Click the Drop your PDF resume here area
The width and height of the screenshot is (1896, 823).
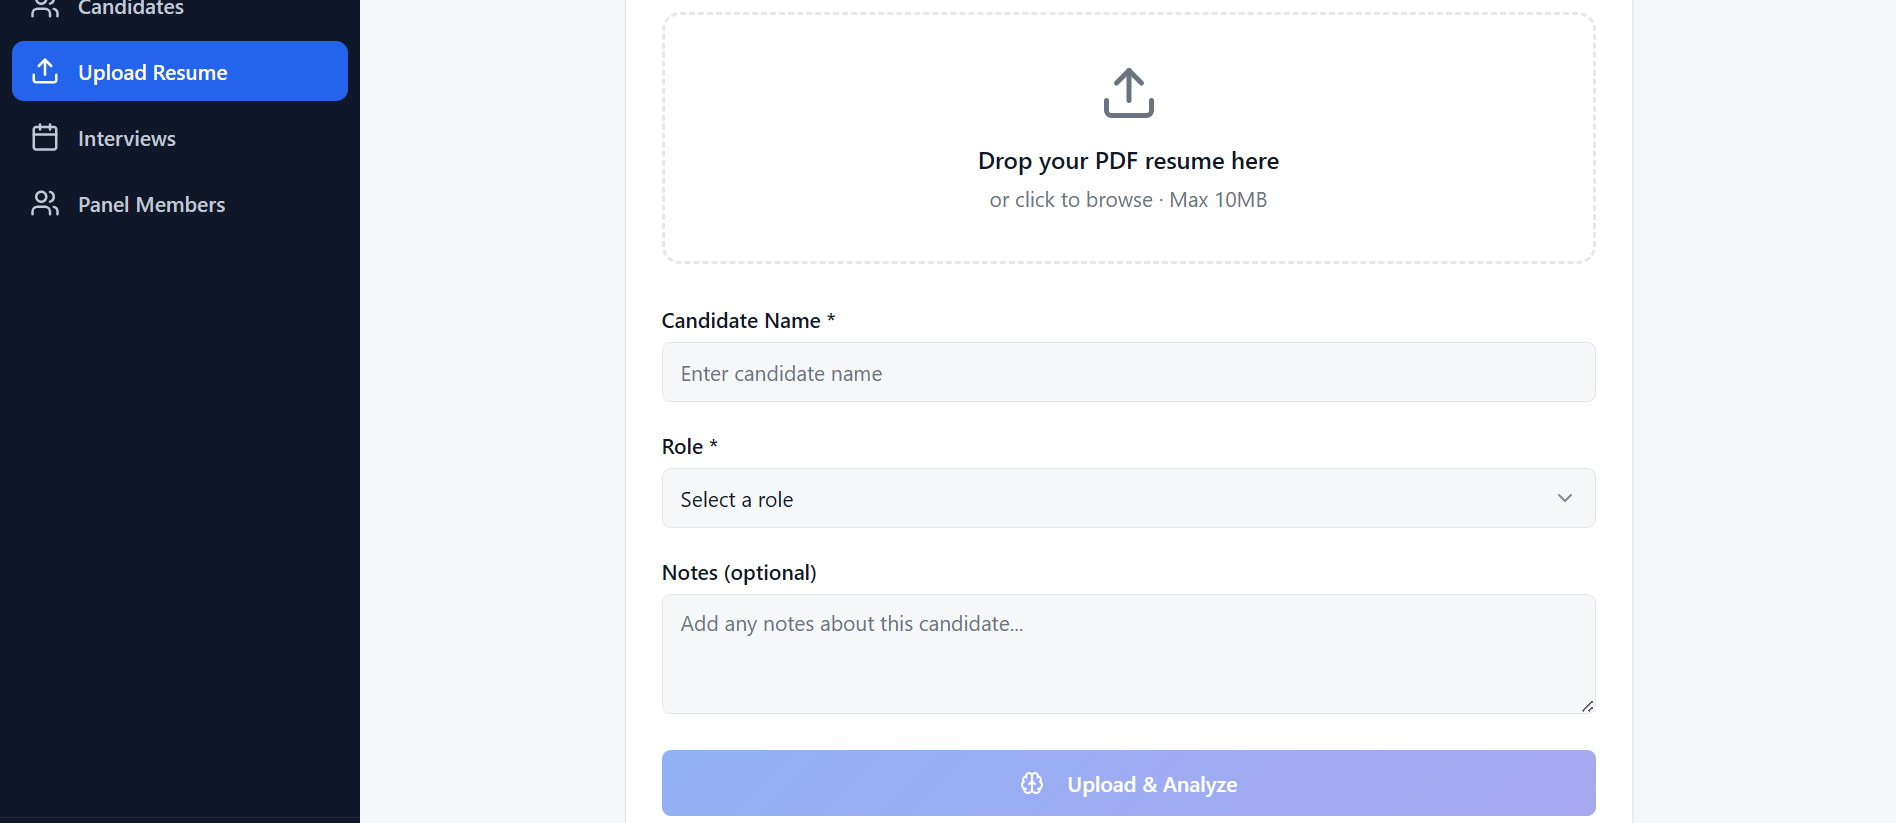(x=1128, y=161)
